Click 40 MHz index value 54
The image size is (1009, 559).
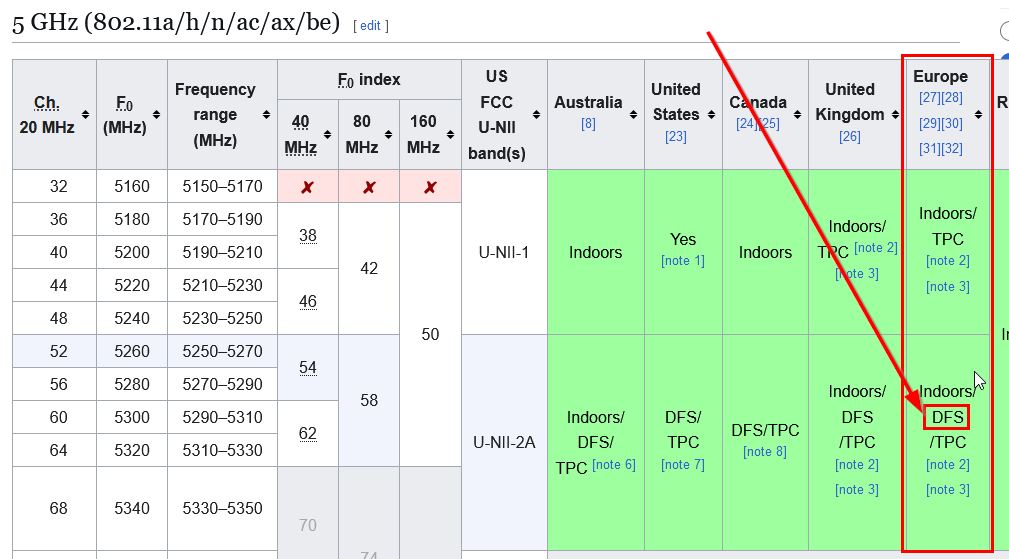coord(308,368)
